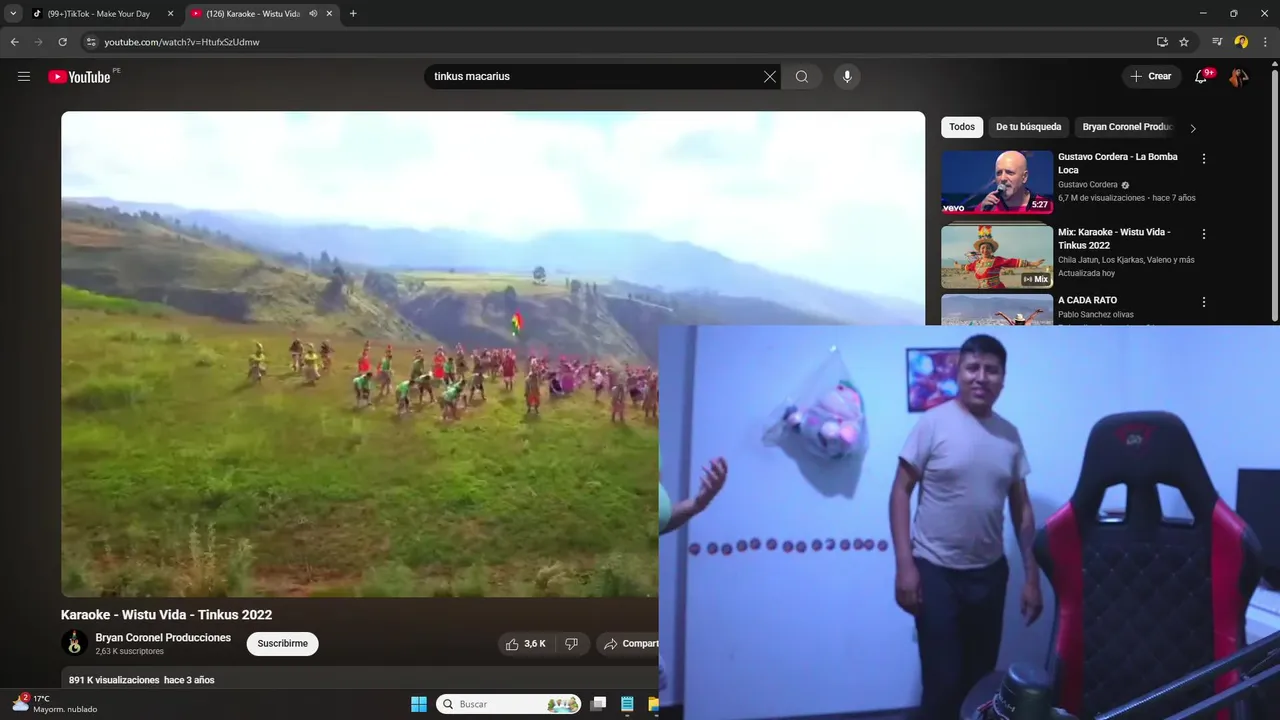Viewport: 1280px width, 720px height.
Task: Click the address bar URL
Action: [x=182, y=42]
